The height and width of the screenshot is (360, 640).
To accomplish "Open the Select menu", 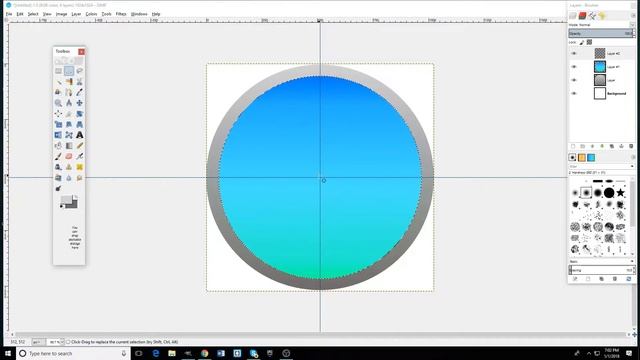I will click(x=33, y=14).
